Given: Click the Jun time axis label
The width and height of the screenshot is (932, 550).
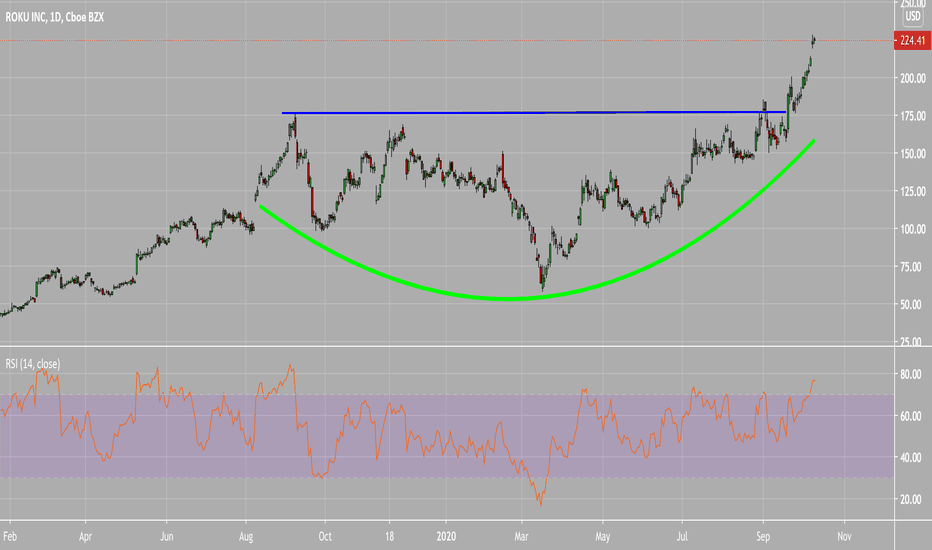Looking at the screenshot, I should (x=166, y=536).
